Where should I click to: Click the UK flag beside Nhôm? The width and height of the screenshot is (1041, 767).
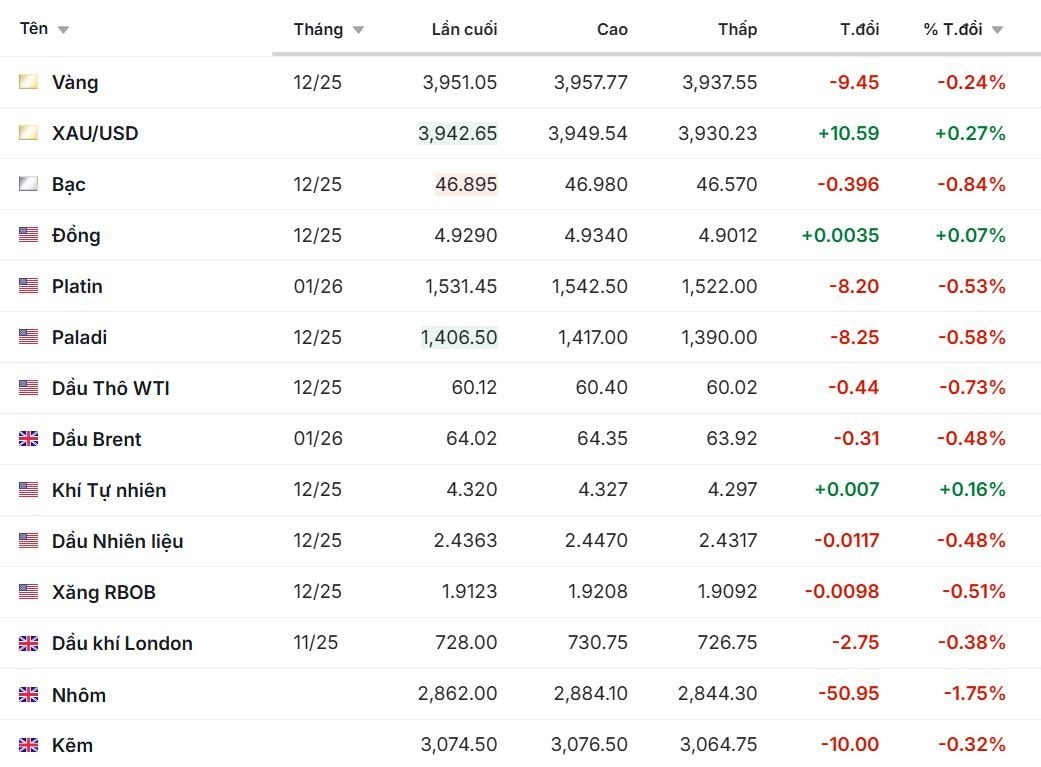28,694
